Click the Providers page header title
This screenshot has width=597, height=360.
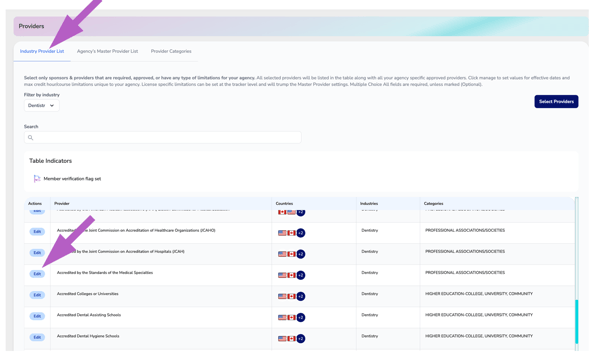pyautogui.click(x=31, y=26)
